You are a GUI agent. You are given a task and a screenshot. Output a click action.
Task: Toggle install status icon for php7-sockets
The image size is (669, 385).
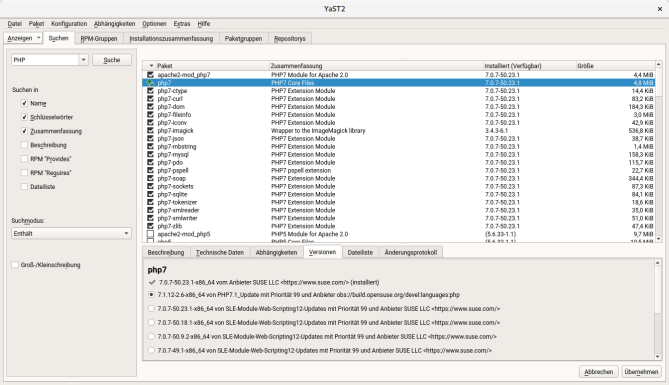point(150,186)
